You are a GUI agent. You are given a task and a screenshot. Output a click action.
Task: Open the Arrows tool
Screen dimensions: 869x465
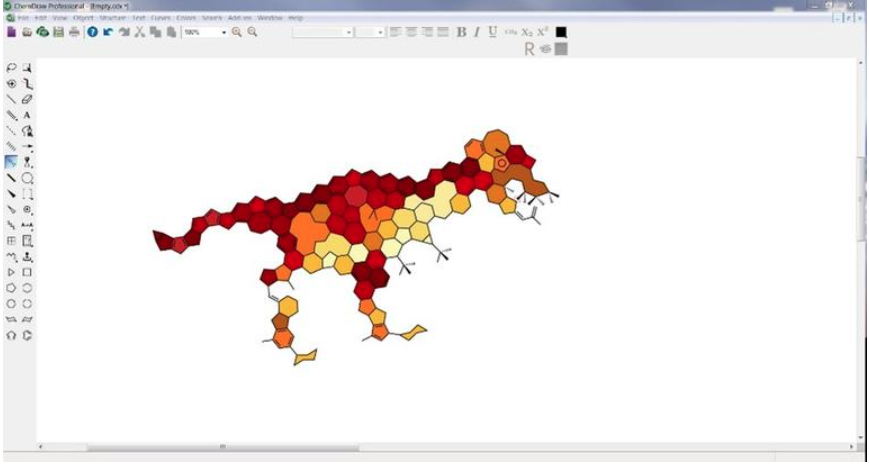coord(27,146)
